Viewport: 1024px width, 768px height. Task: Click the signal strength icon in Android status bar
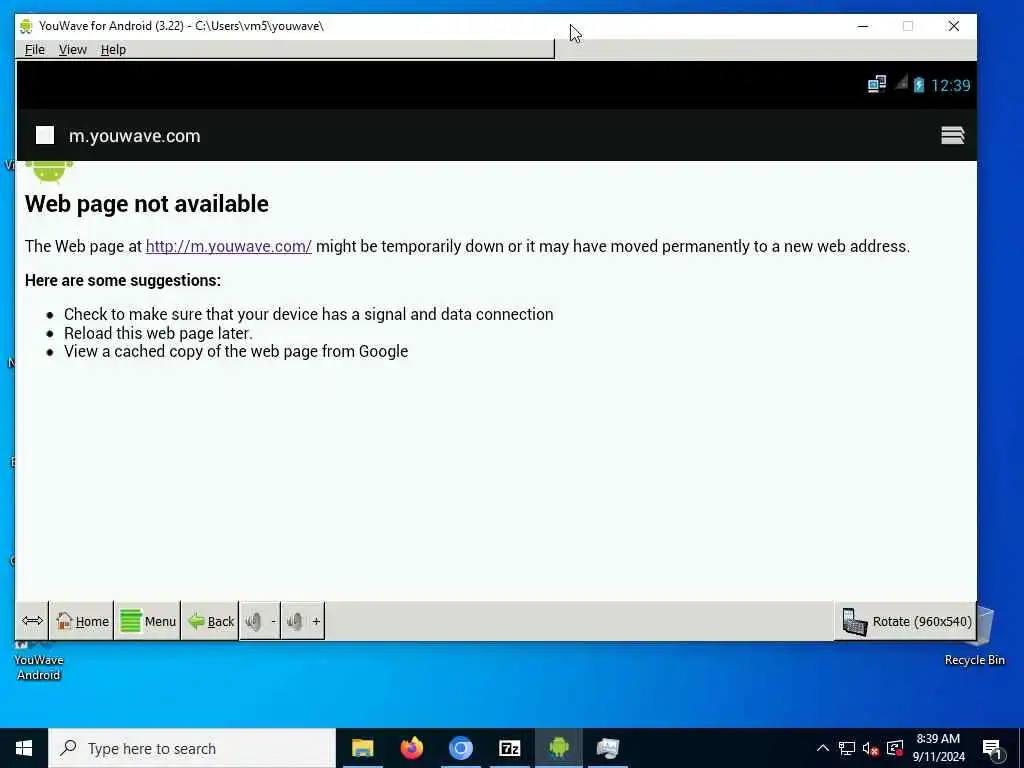(901, 83)
